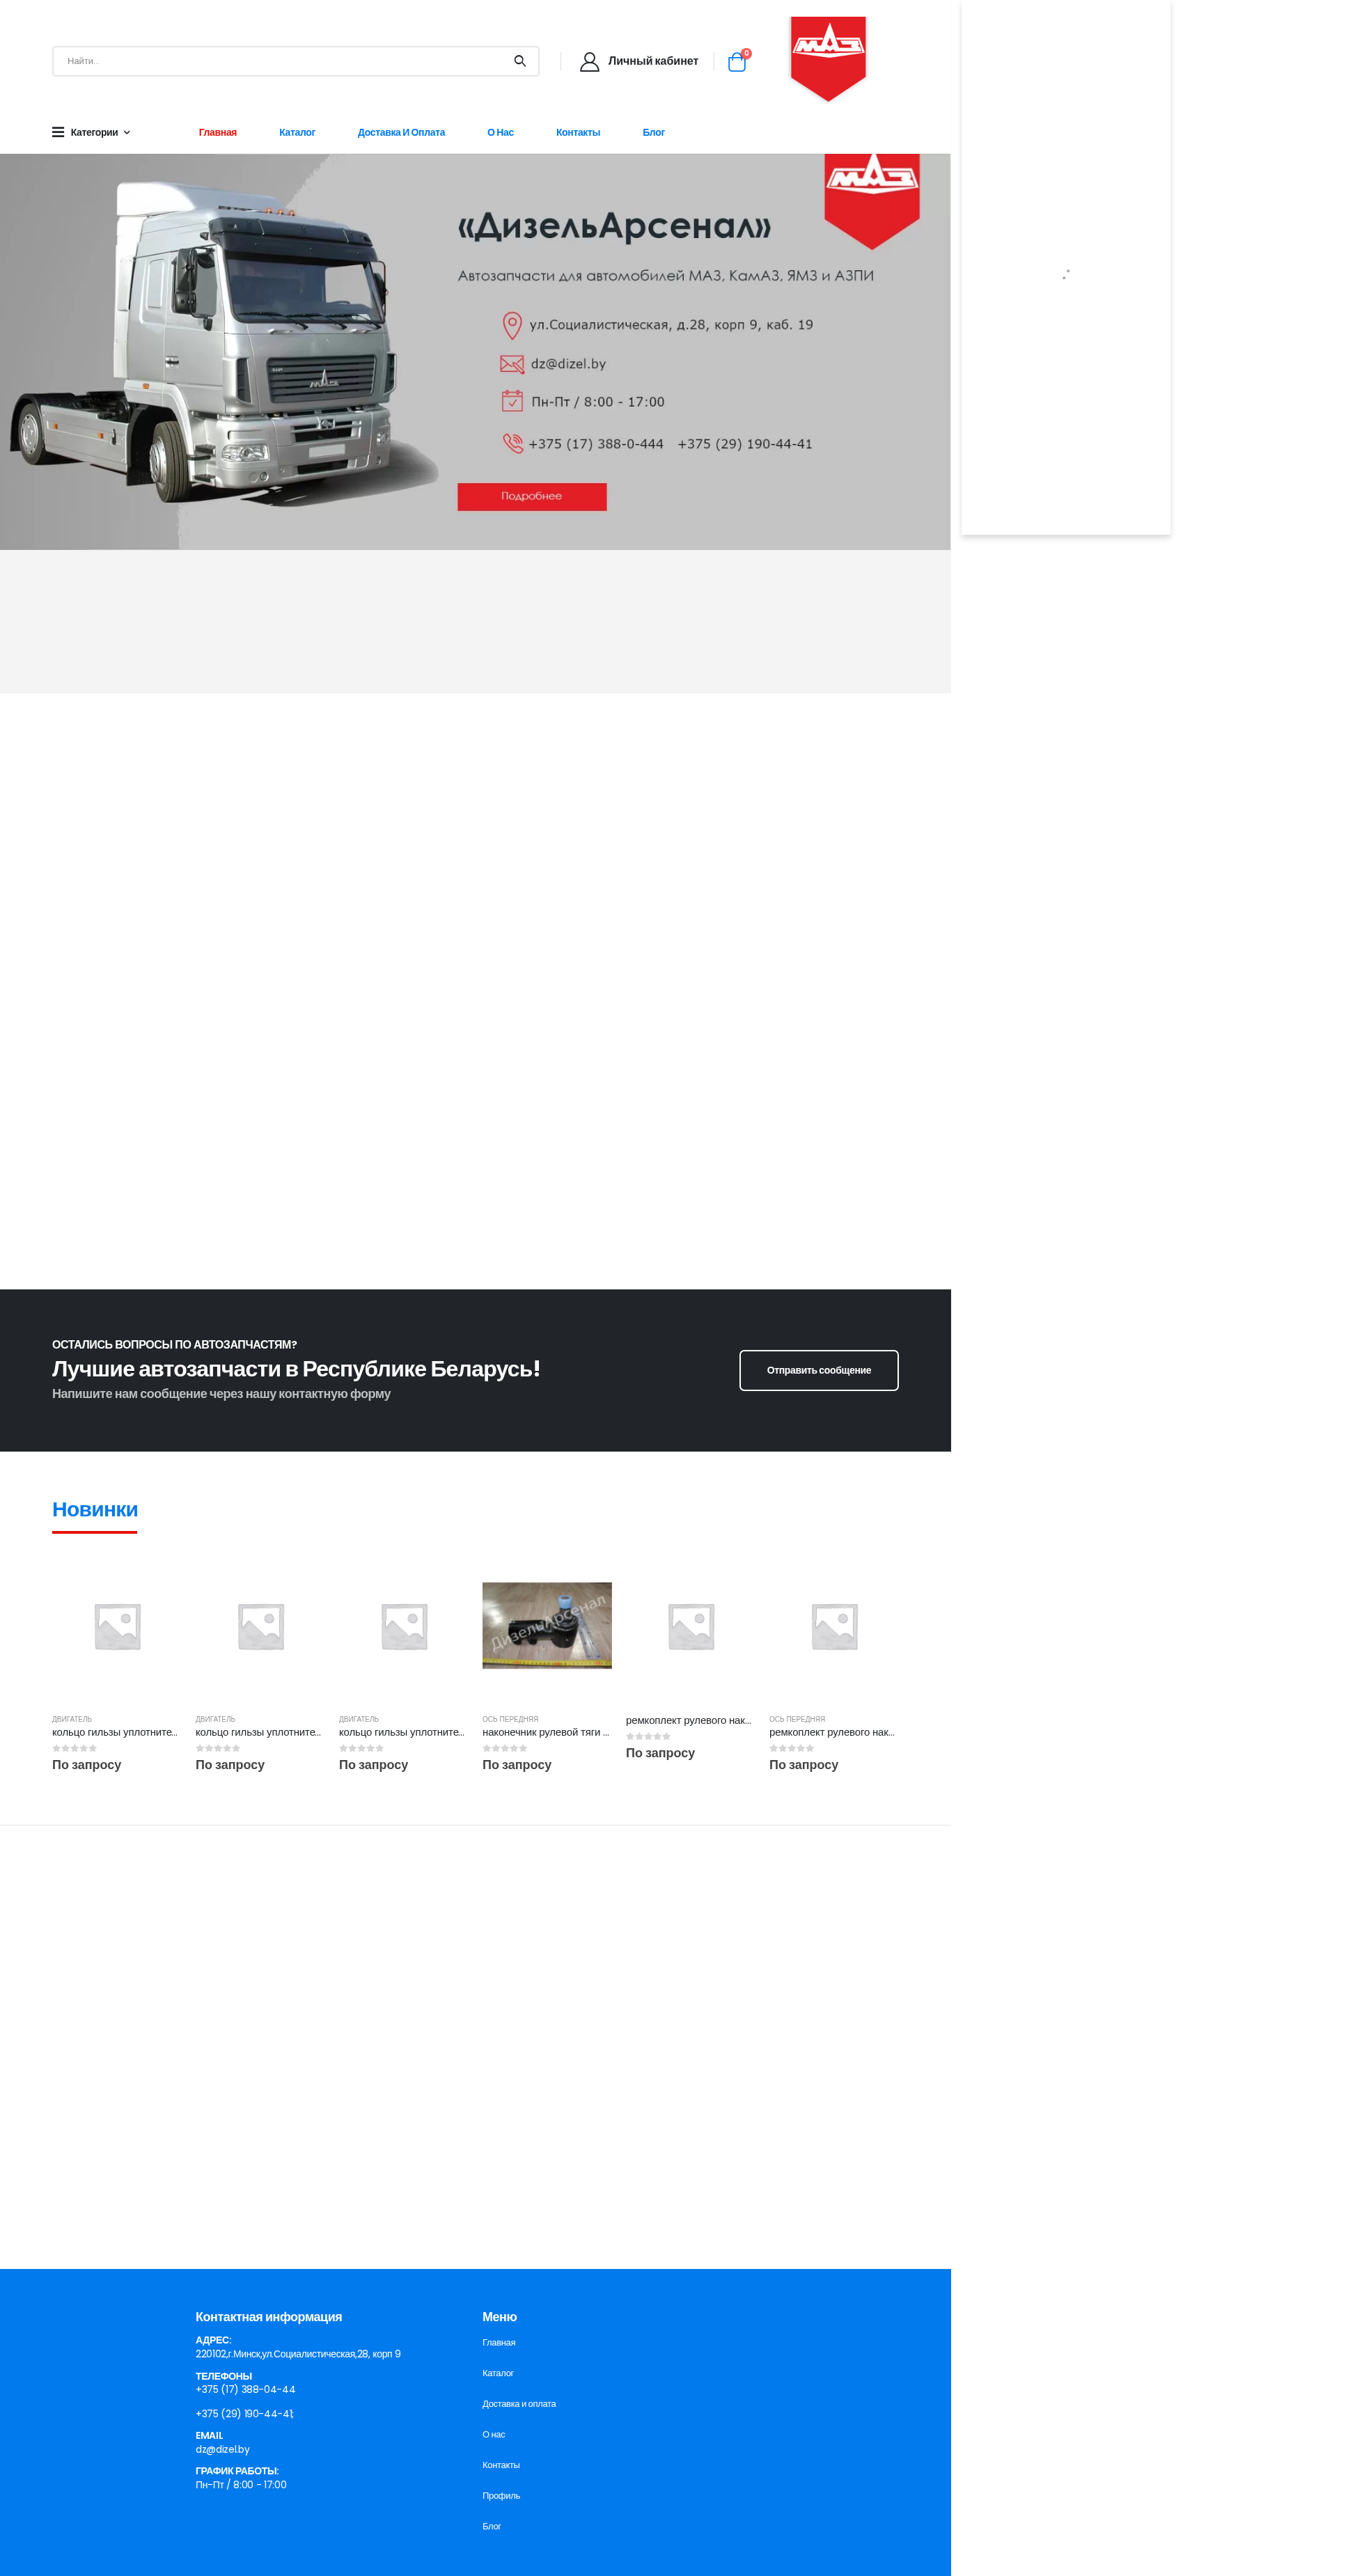This screenshot has width=1348, height=2576.
Task: Open Блог in top navigation
Action: 653,132
